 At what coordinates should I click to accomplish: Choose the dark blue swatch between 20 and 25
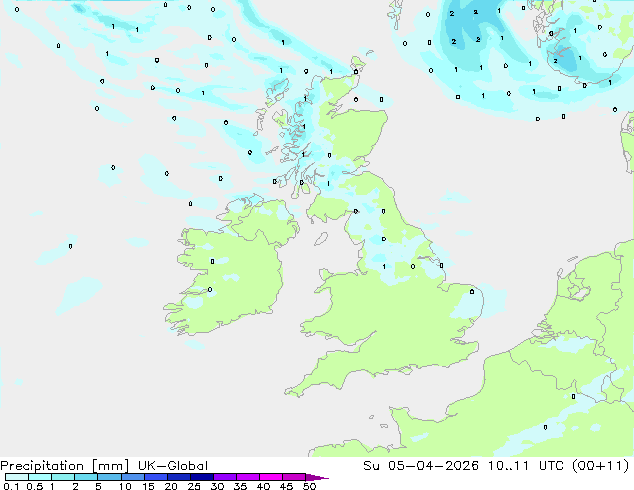coord(178,477)
